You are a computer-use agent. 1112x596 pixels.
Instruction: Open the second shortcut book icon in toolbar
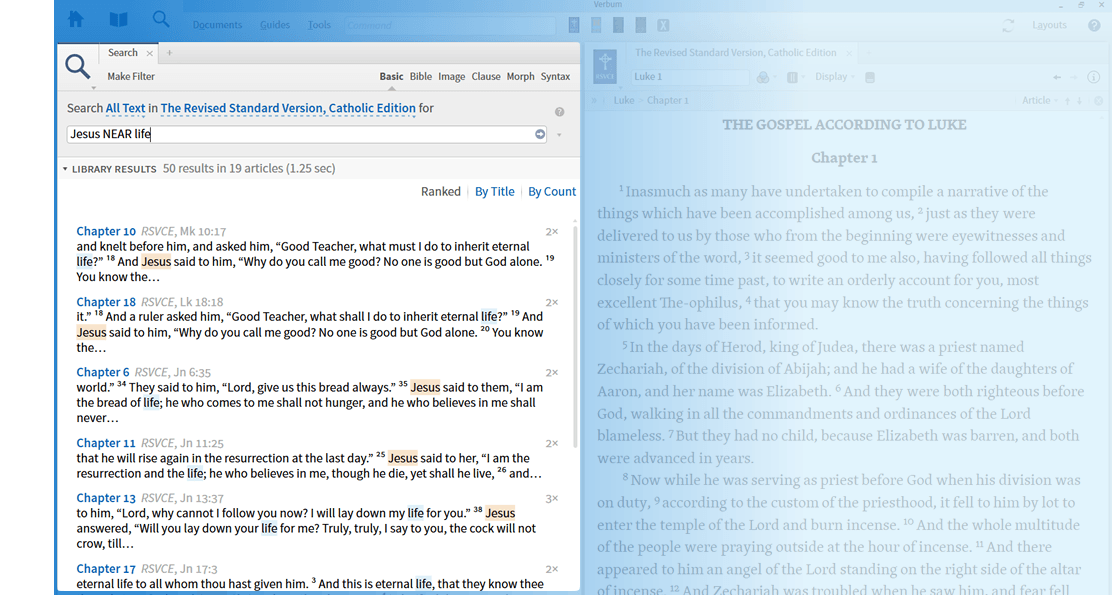coord(596,26)
